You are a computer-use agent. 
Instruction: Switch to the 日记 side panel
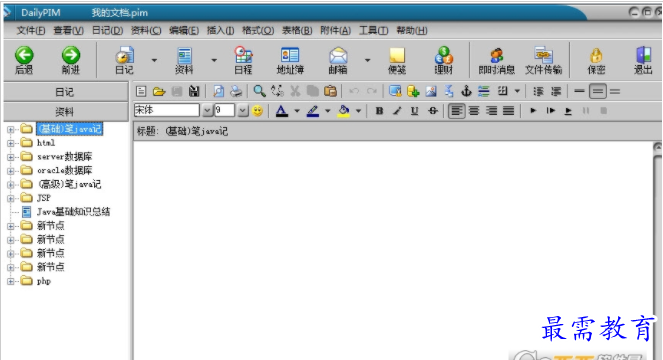(x=66, y=92)
